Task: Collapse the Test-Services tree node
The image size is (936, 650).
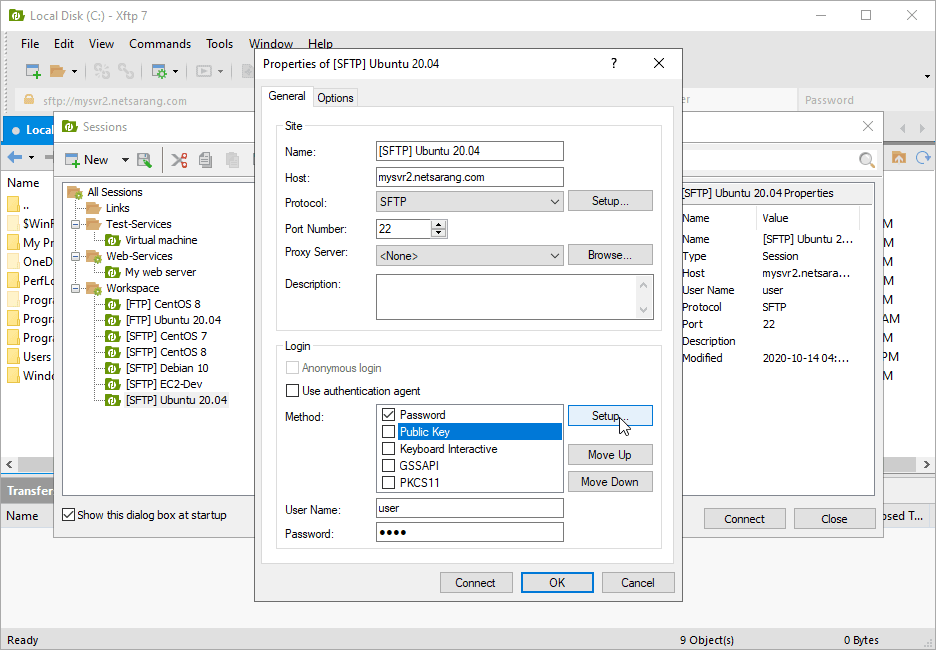Action: (76, 224)
